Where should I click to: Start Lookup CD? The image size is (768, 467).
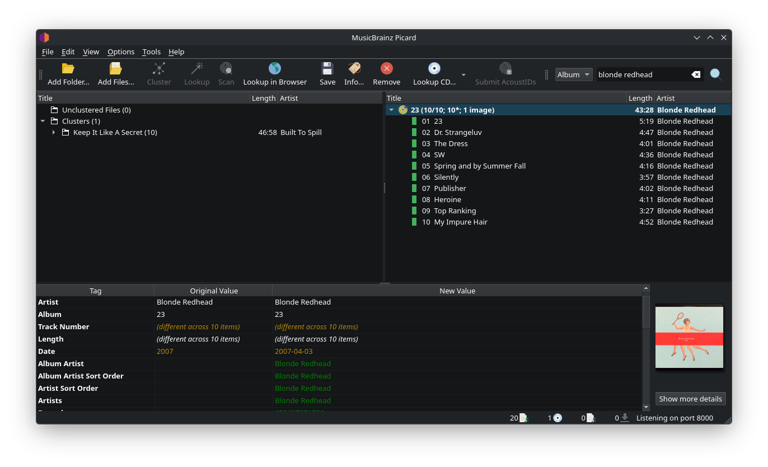pos(434,74)
